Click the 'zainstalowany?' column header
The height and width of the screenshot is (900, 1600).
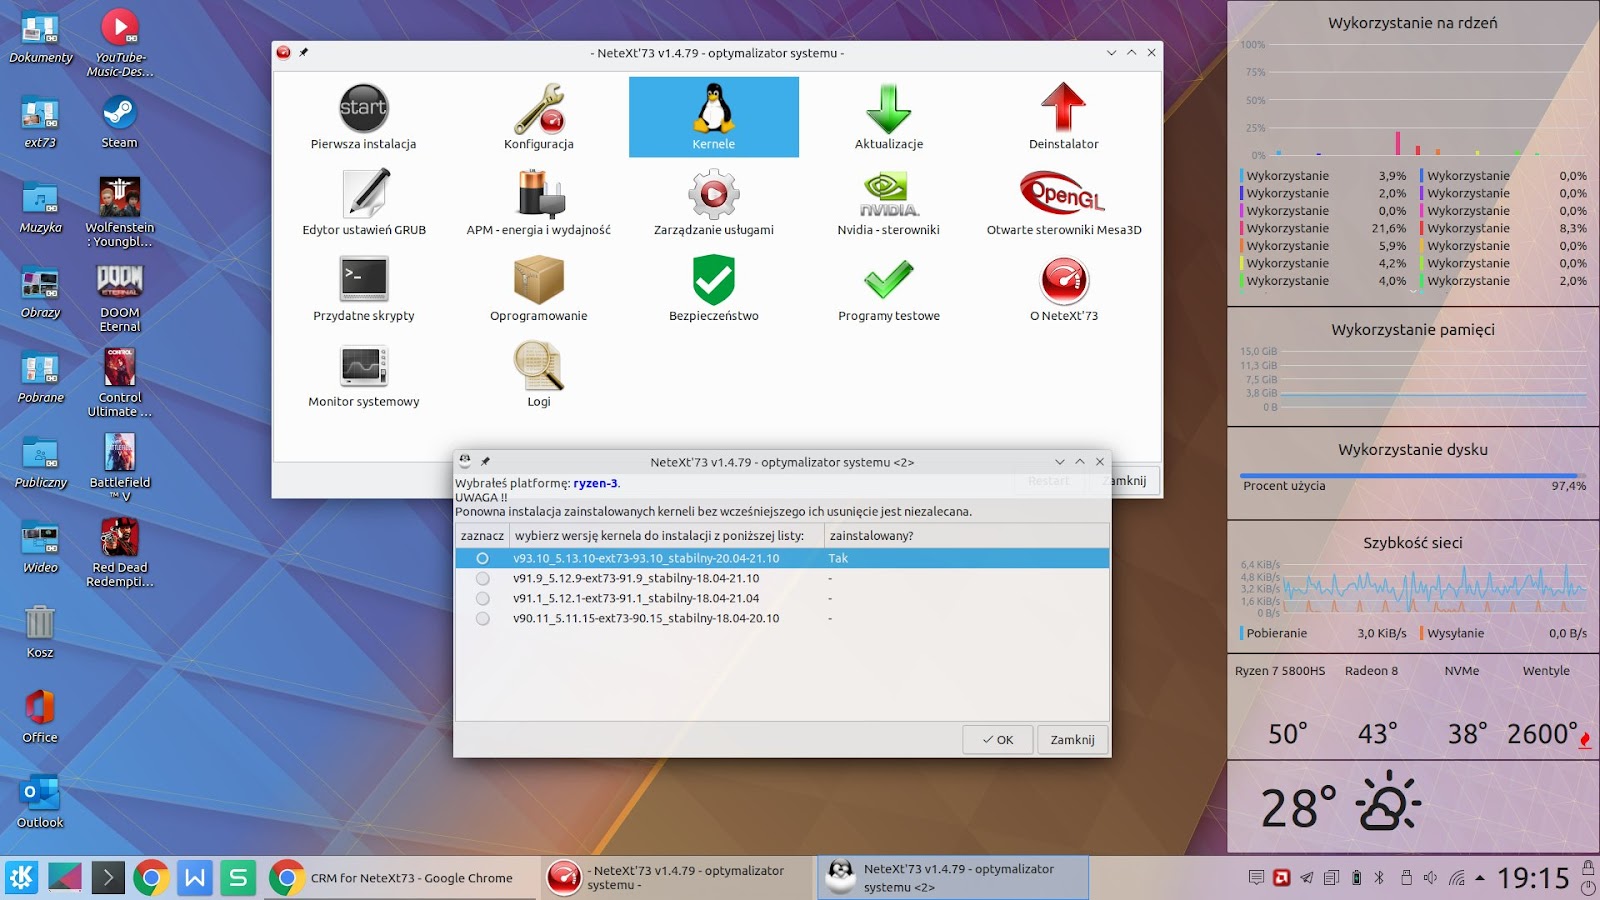966,536
